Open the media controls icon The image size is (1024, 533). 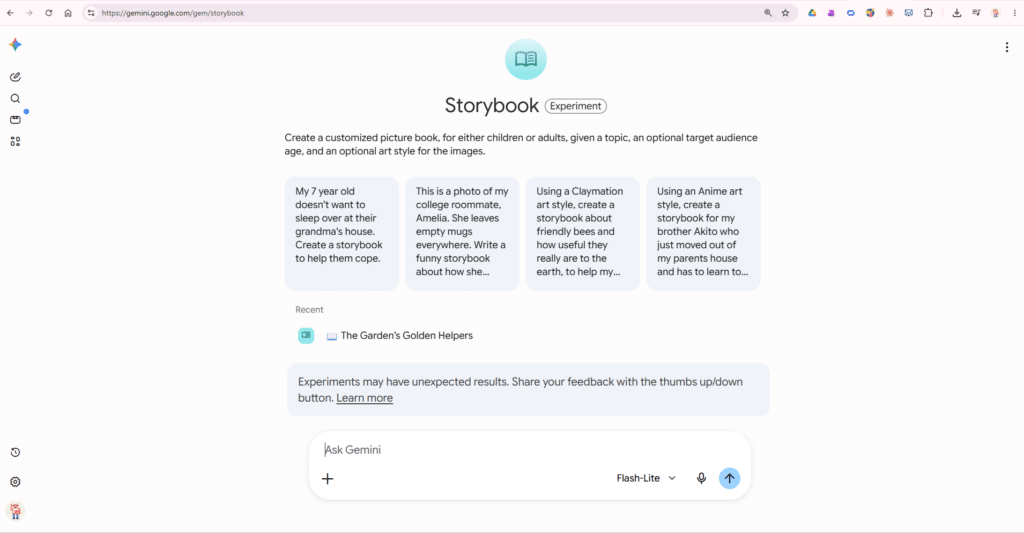click(976, 13)
